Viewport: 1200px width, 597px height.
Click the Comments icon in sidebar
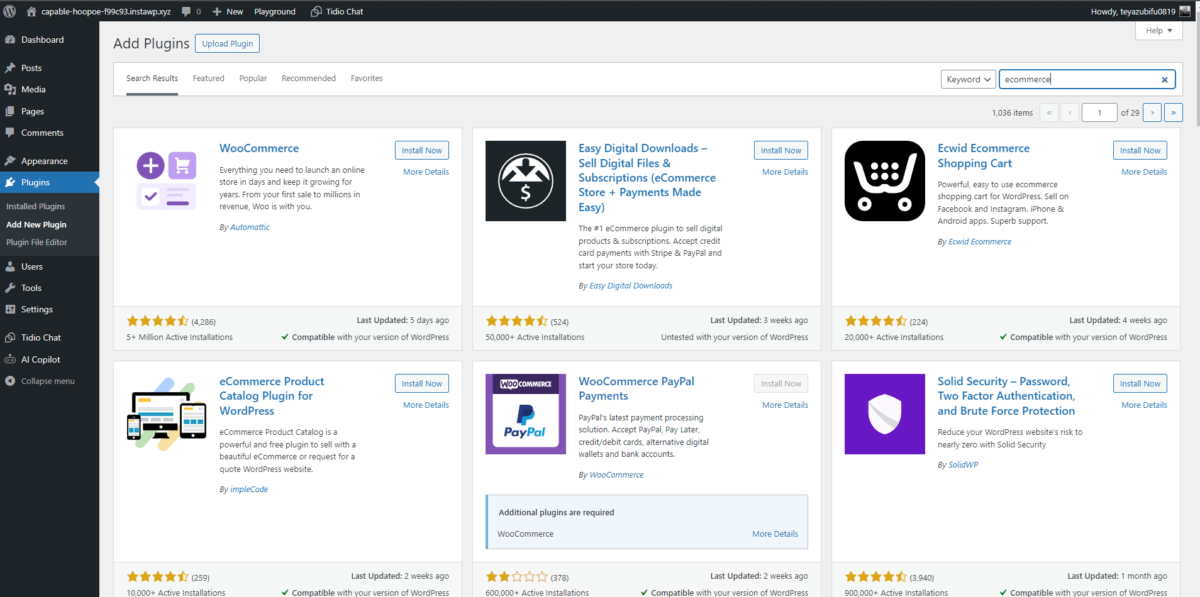(x=10, y=132)
